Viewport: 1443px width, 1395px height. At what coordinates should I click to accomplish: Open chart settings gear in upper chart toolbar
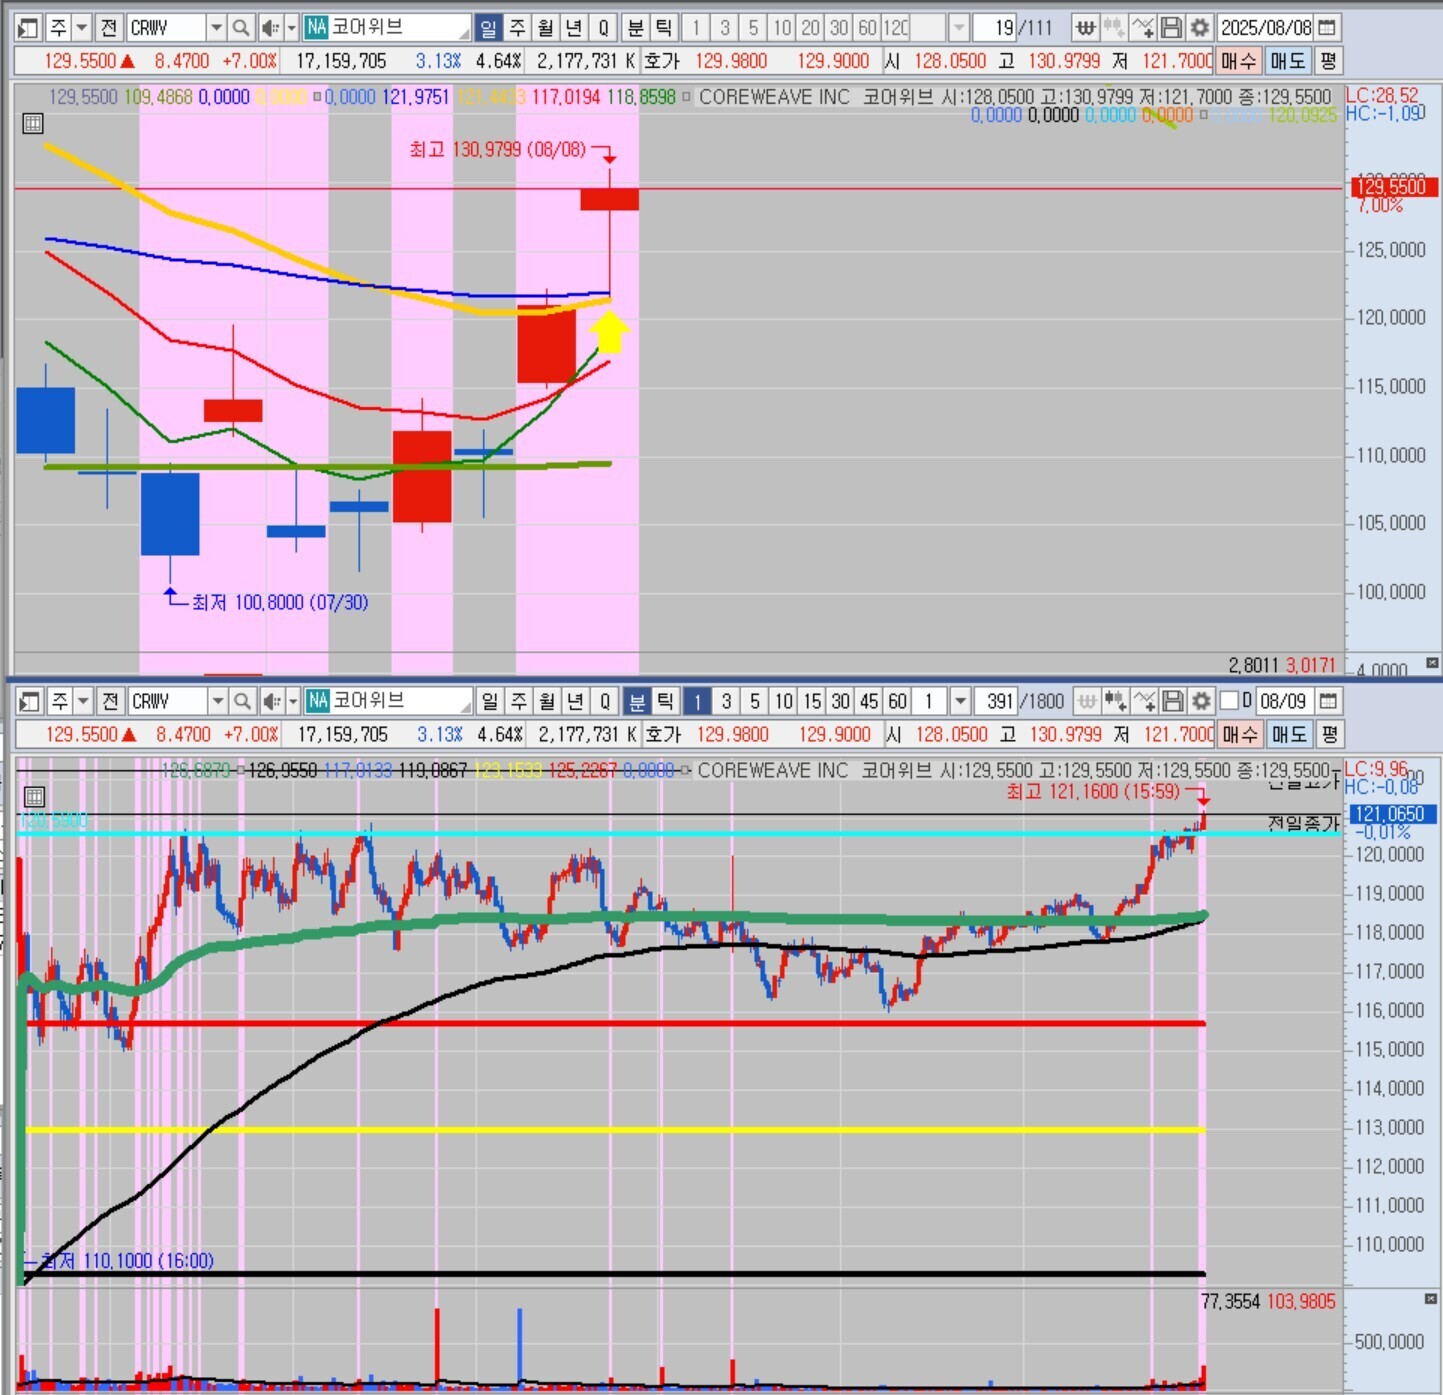point(1199,27)
